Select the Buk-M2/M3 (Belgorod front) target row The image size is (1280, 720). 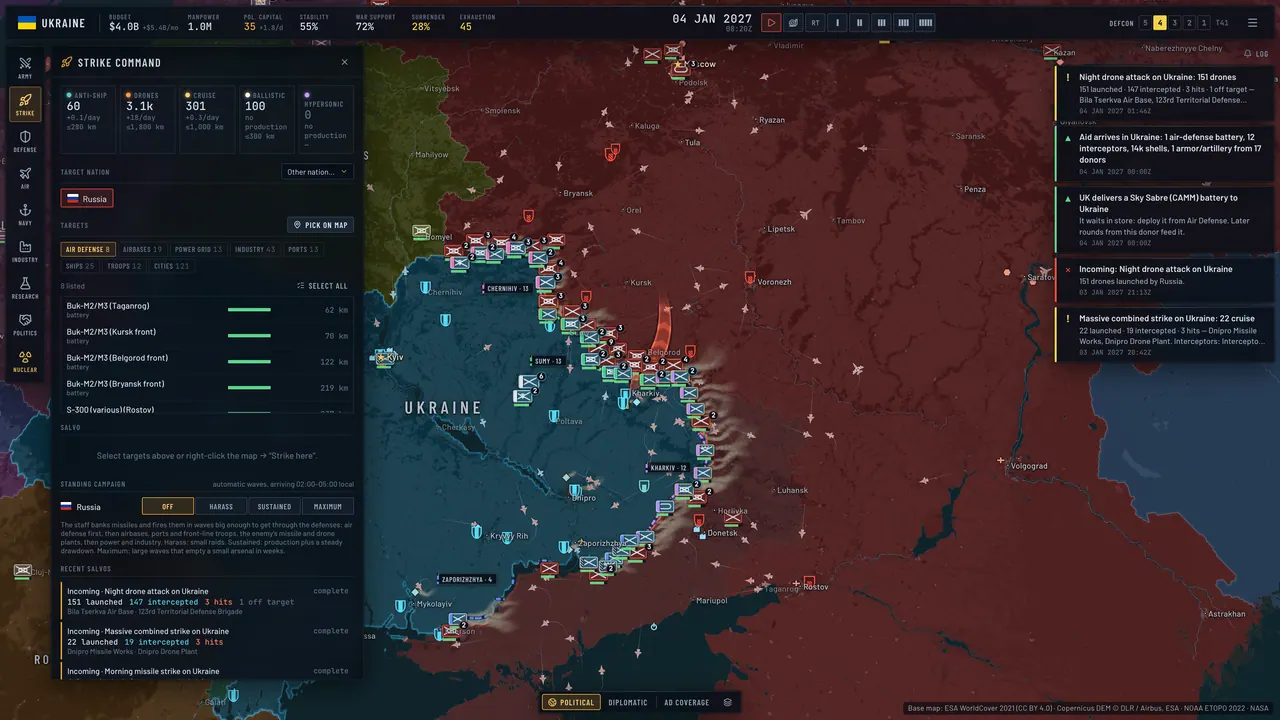pyautogui.click(x=207, y=361)
